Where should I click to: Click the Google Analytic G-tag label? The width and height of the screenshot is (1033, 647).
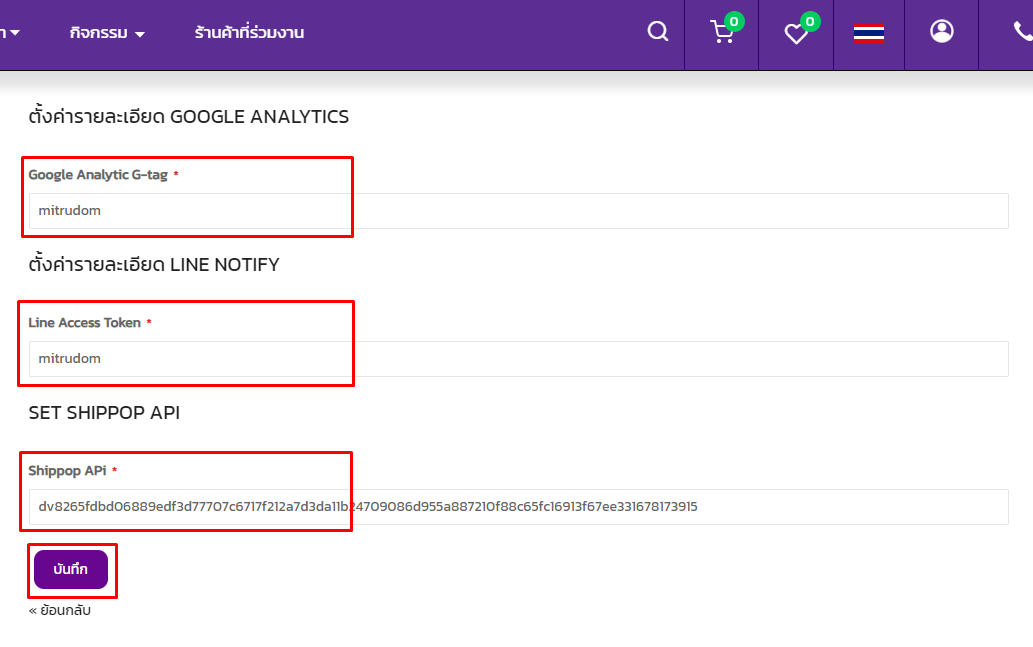coord(98,175)
